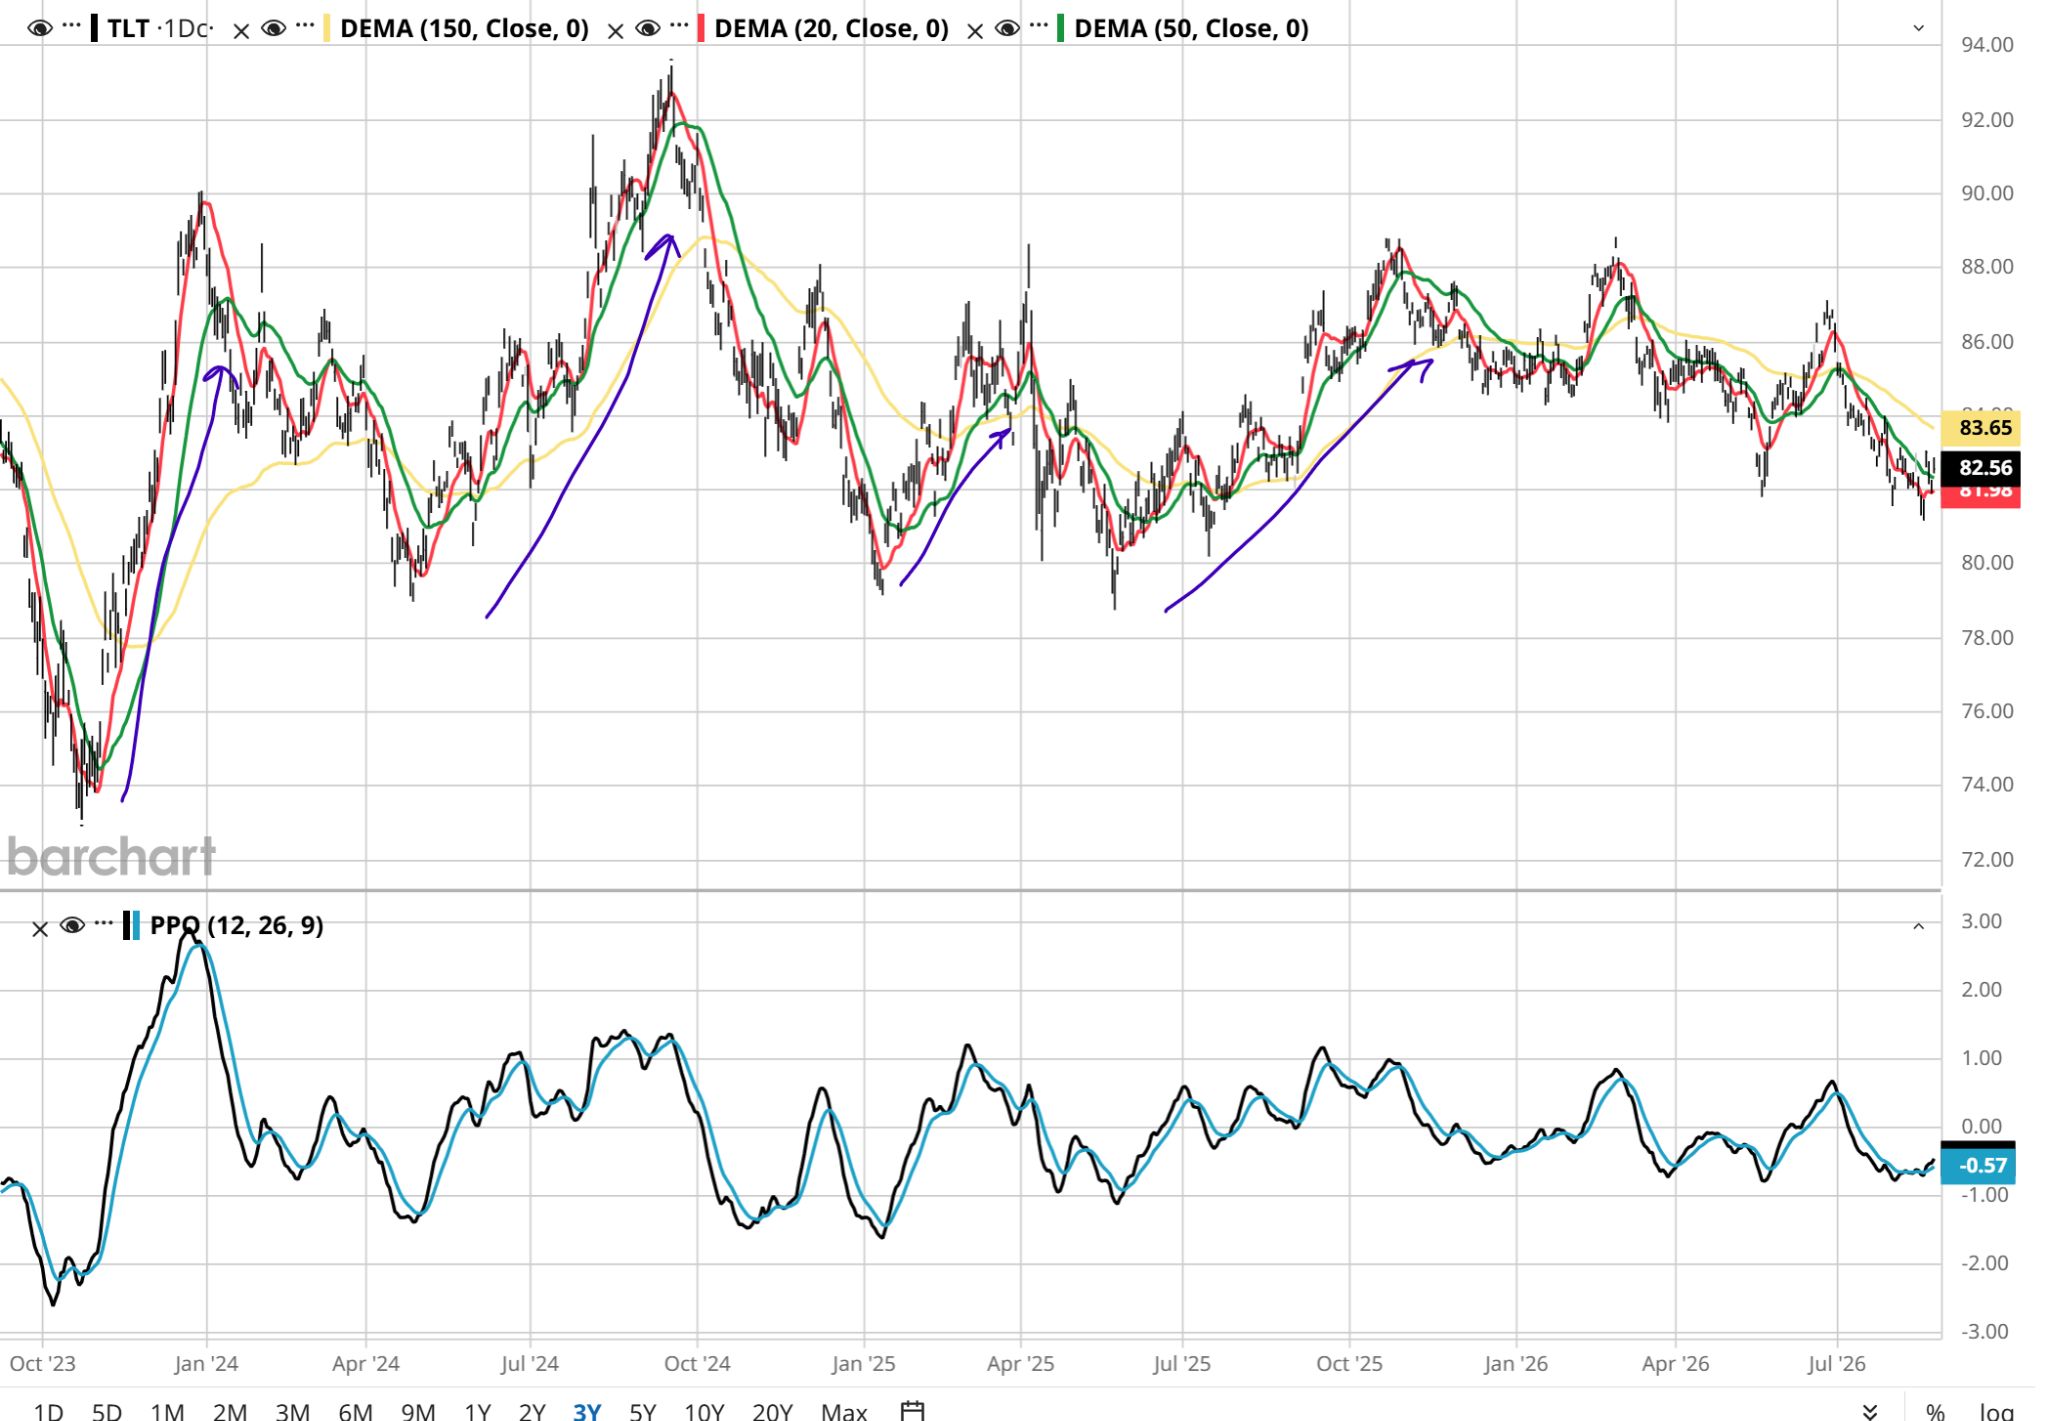Open more options dots for PPO
2048x1421 pixels.
click(103, 924)
